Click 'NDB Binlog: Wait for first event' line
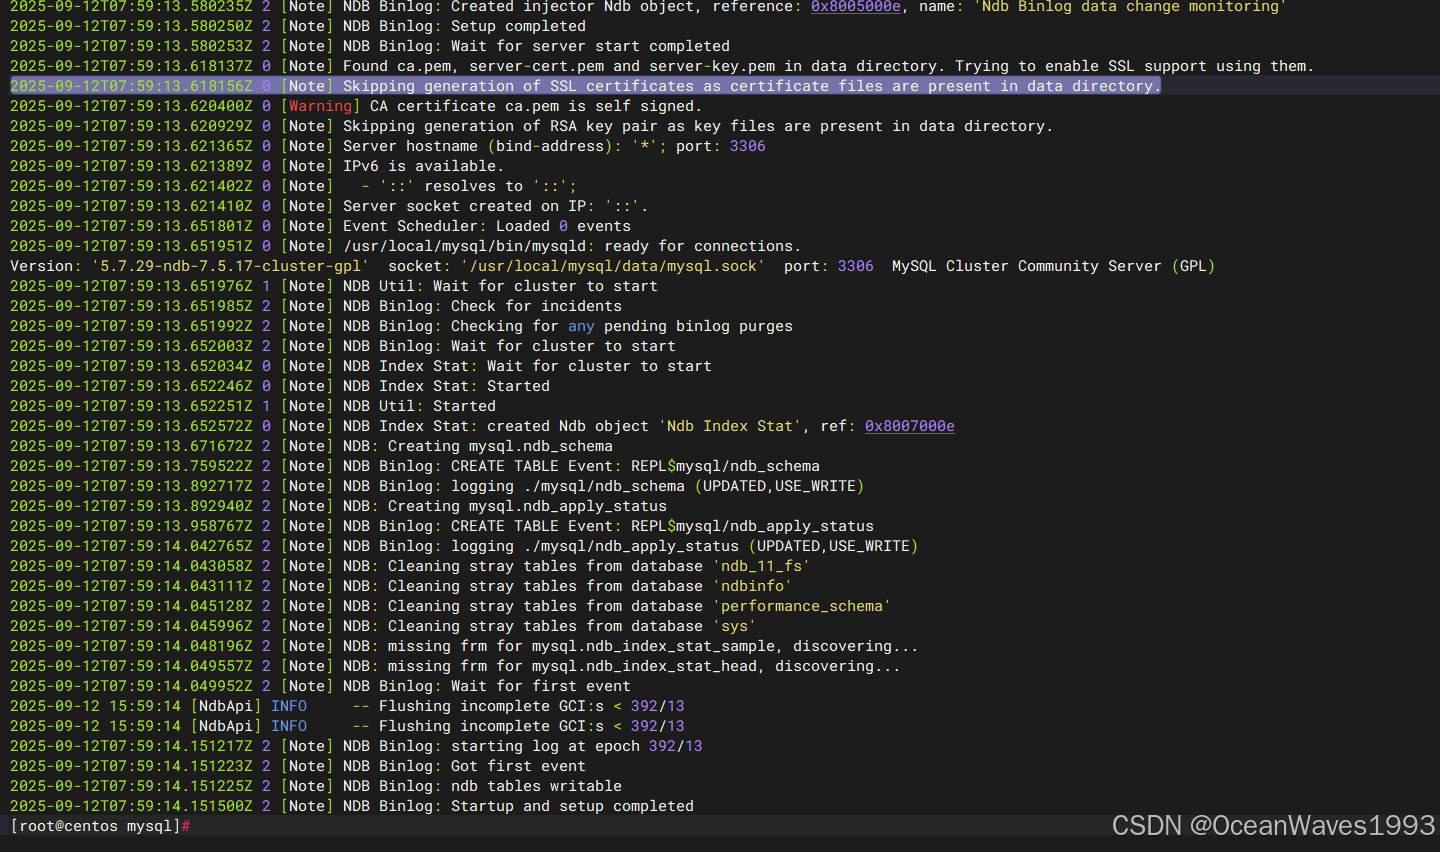1440x852 pixels. pyautogui.click(x=320, y=686)
